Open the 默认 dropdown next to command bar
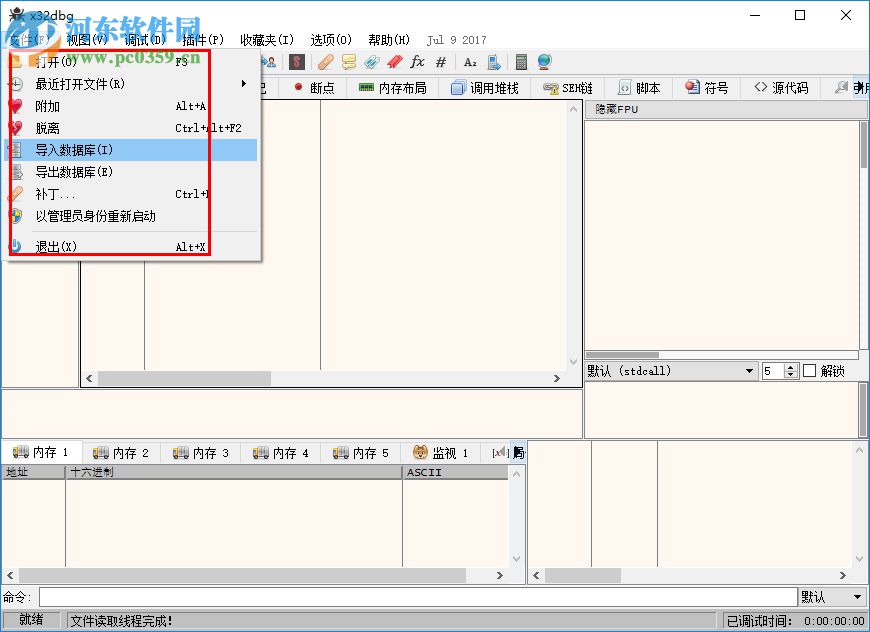 tap(830, 595)
